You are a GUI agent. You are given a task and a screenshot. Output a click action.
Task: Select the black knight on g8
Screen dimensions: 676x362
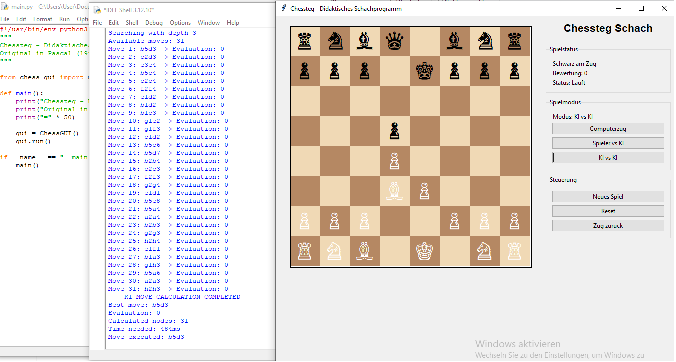[x=485, y=42]
